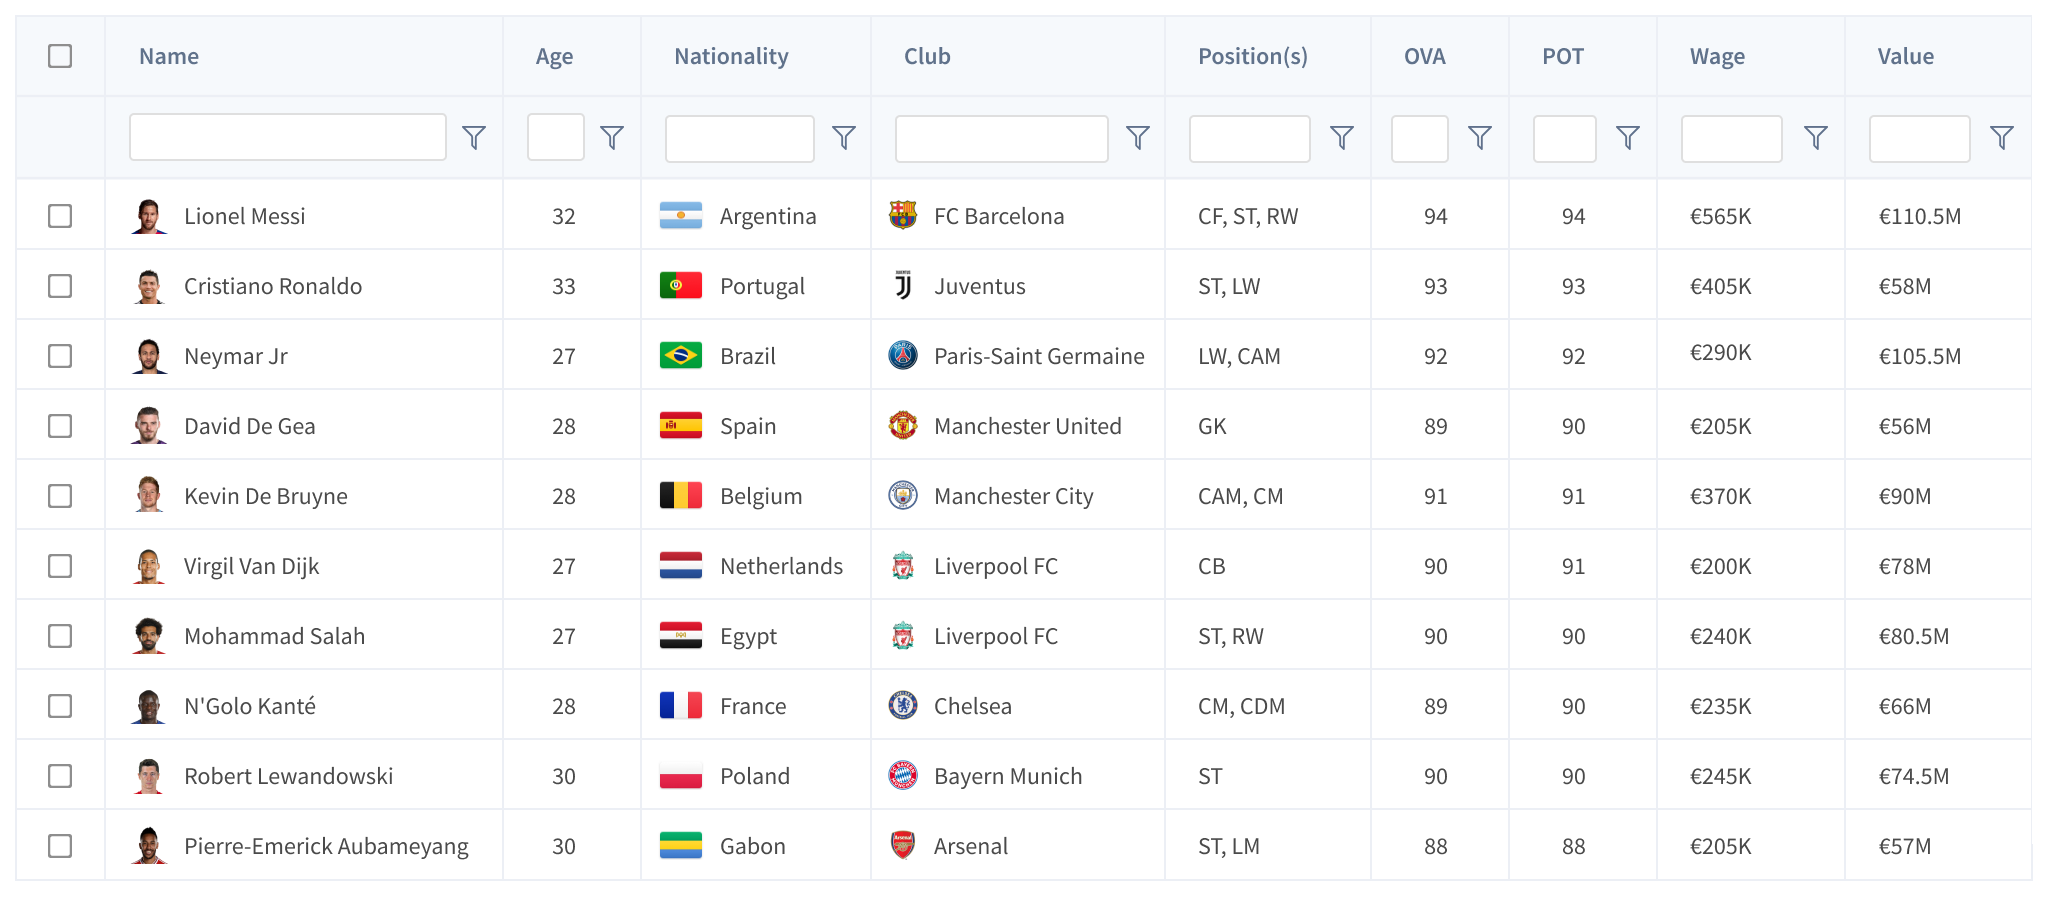Check the Kevin De Bruyne row checkbox

(x=60, y=496)
